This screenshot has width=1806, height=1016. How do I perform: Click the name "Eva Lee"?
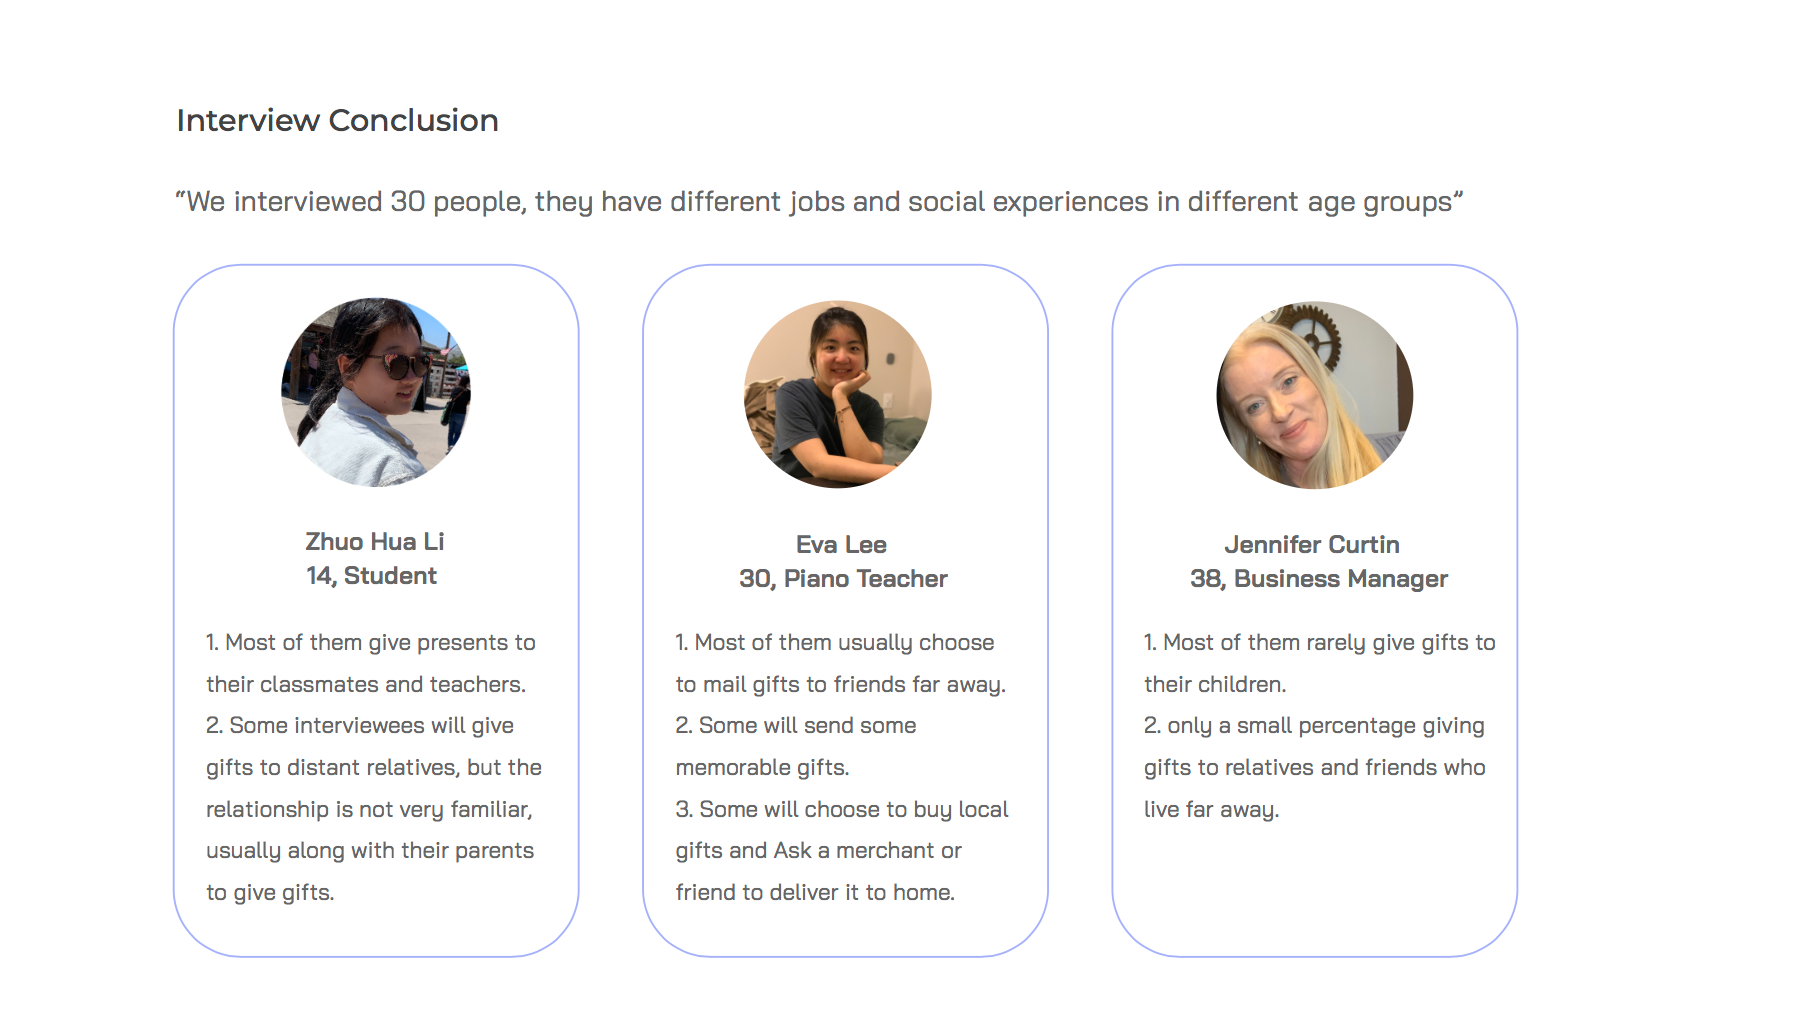click(x=841, y=545)
